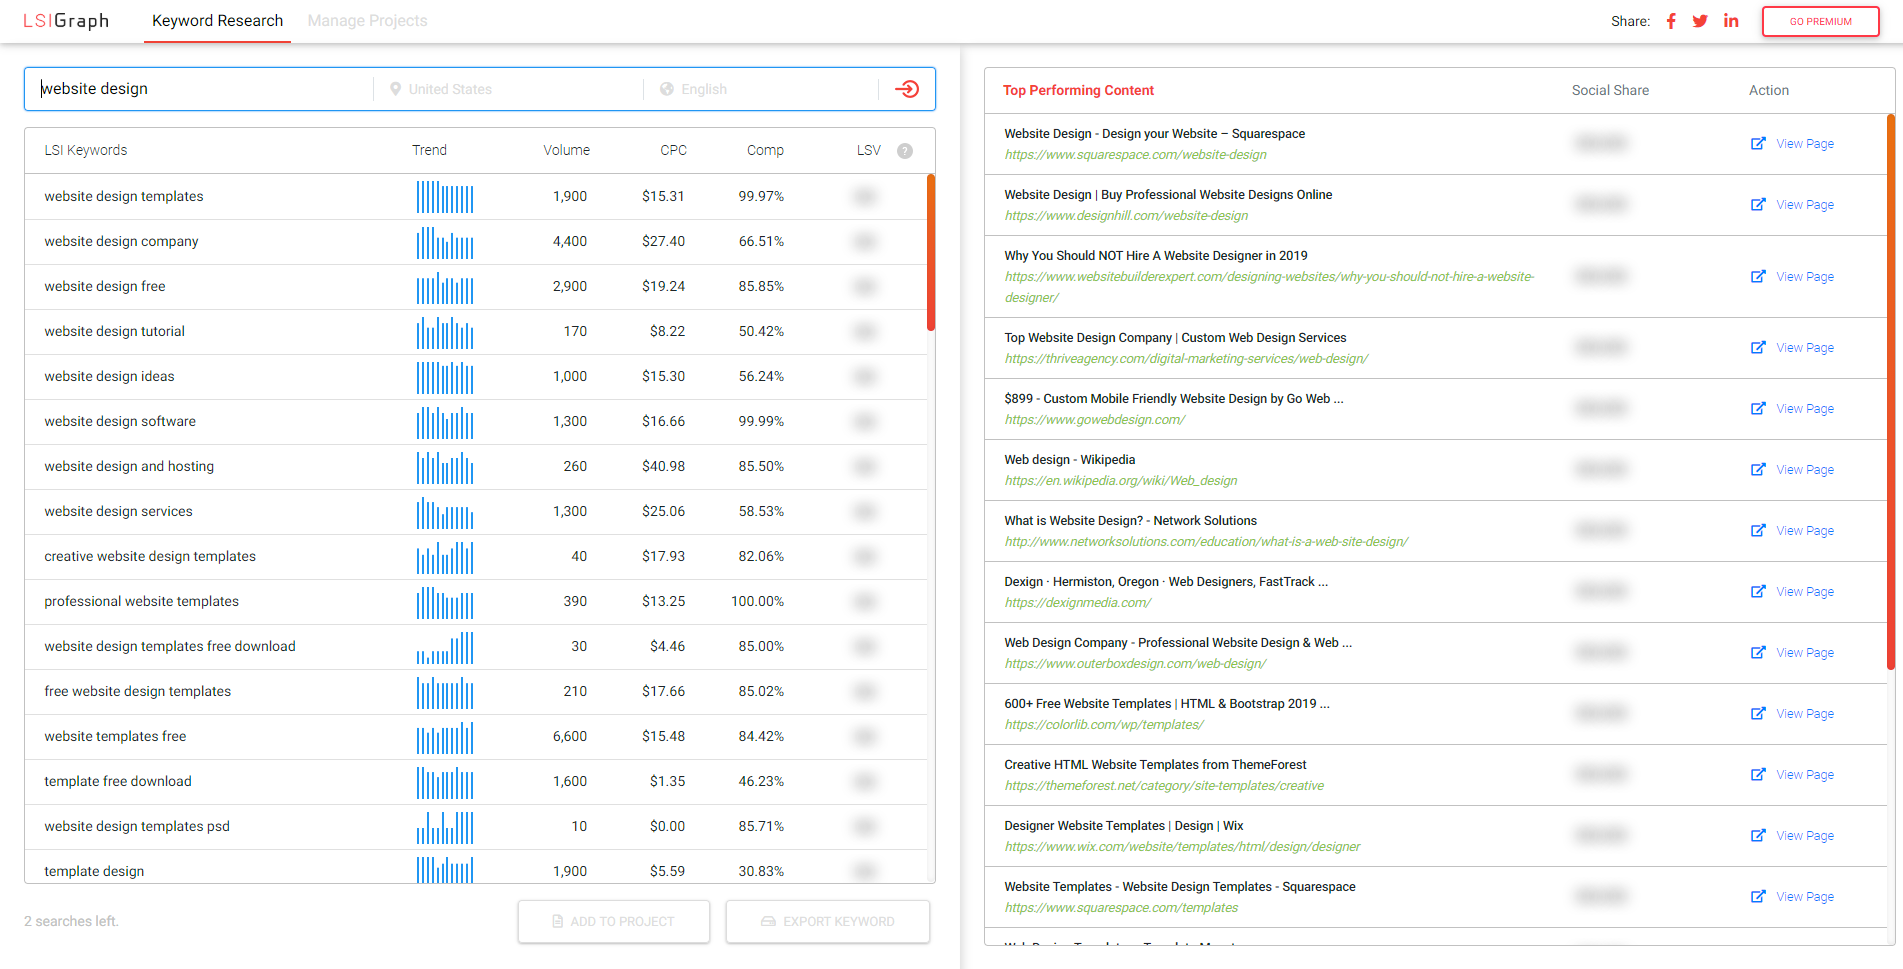Share on LinkedIn icon
The image size is (1903, 969).
coord(1731,21)
